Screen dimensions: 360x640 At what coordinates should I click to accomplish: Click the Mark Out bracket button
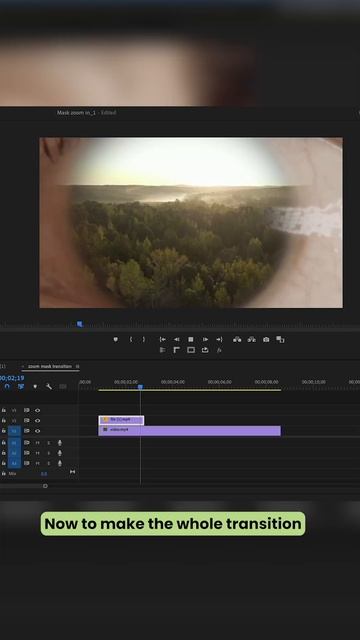(143, 339)
